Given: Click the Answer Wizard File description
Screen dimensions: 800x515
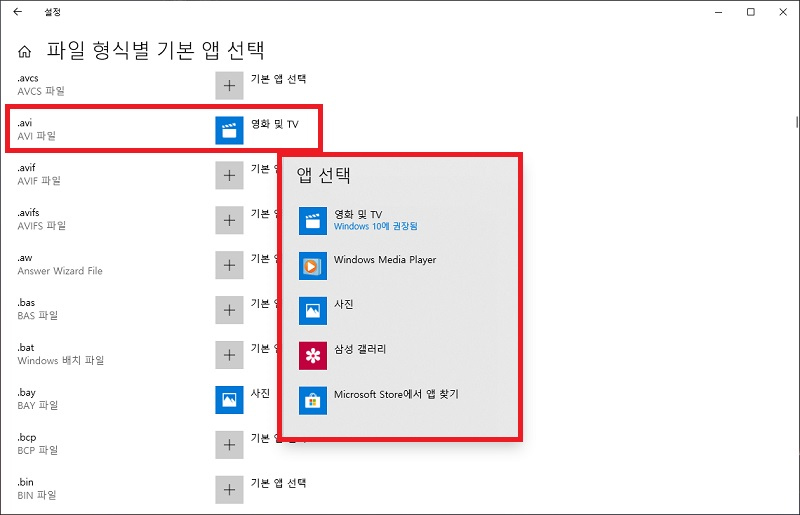Looking at the screenshot, I should click(60, 271).
